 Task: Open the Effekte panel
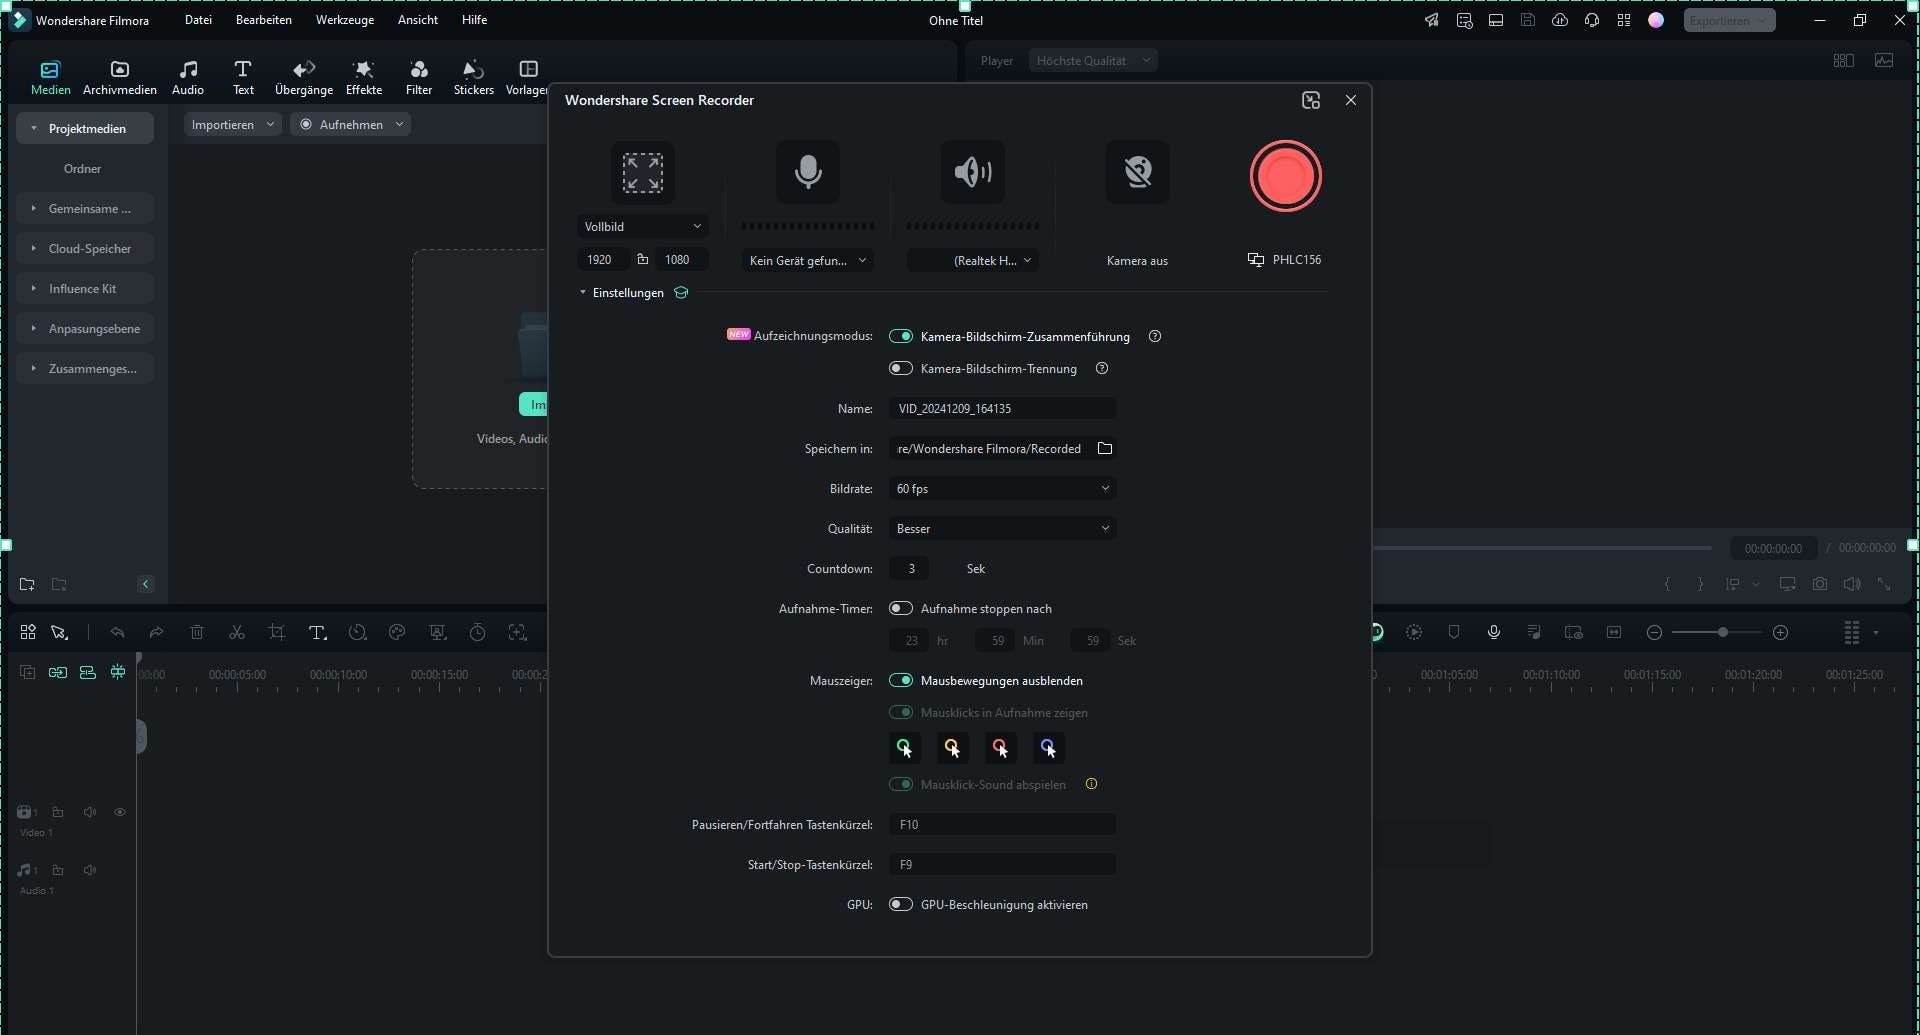tap(364, 78)
